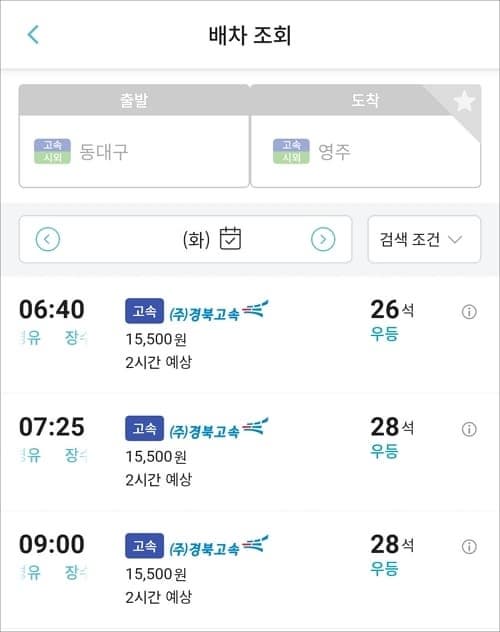500x632 pixels.
Task: Click the 26석 seat count
Action: point(392,310)
